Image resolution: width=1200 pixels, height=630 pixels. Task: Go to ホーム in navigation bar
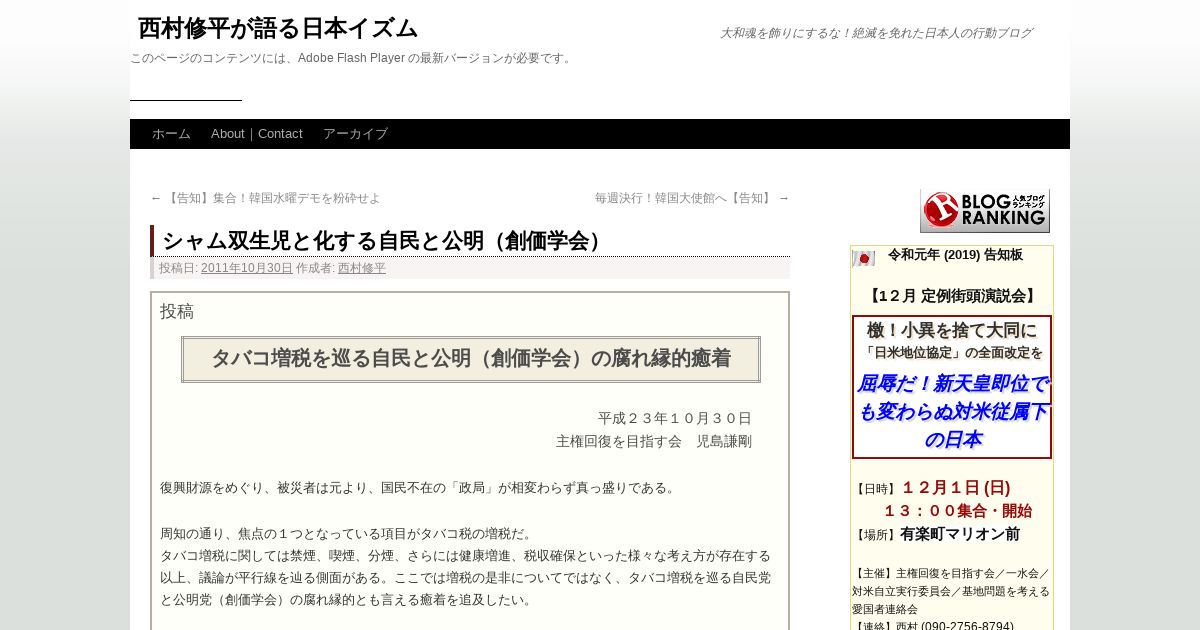point(171,134)
